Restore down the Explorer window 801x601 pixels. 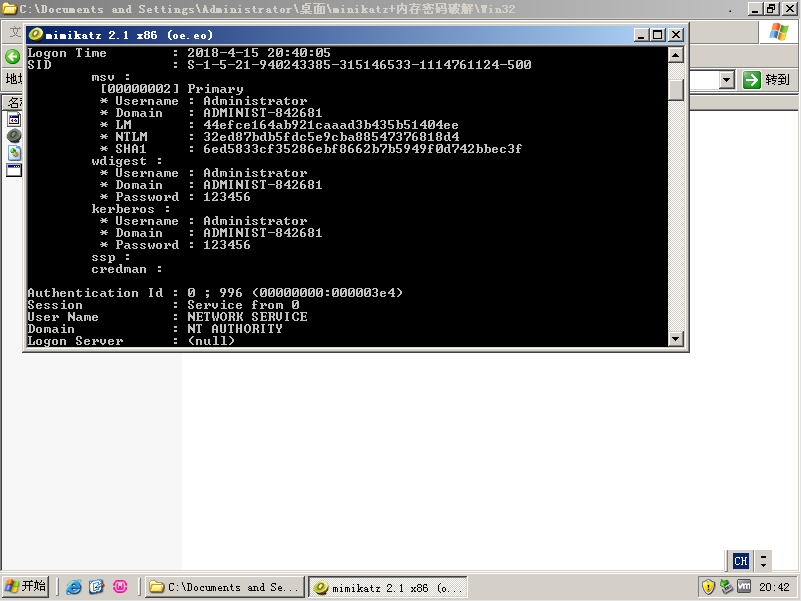772,9
